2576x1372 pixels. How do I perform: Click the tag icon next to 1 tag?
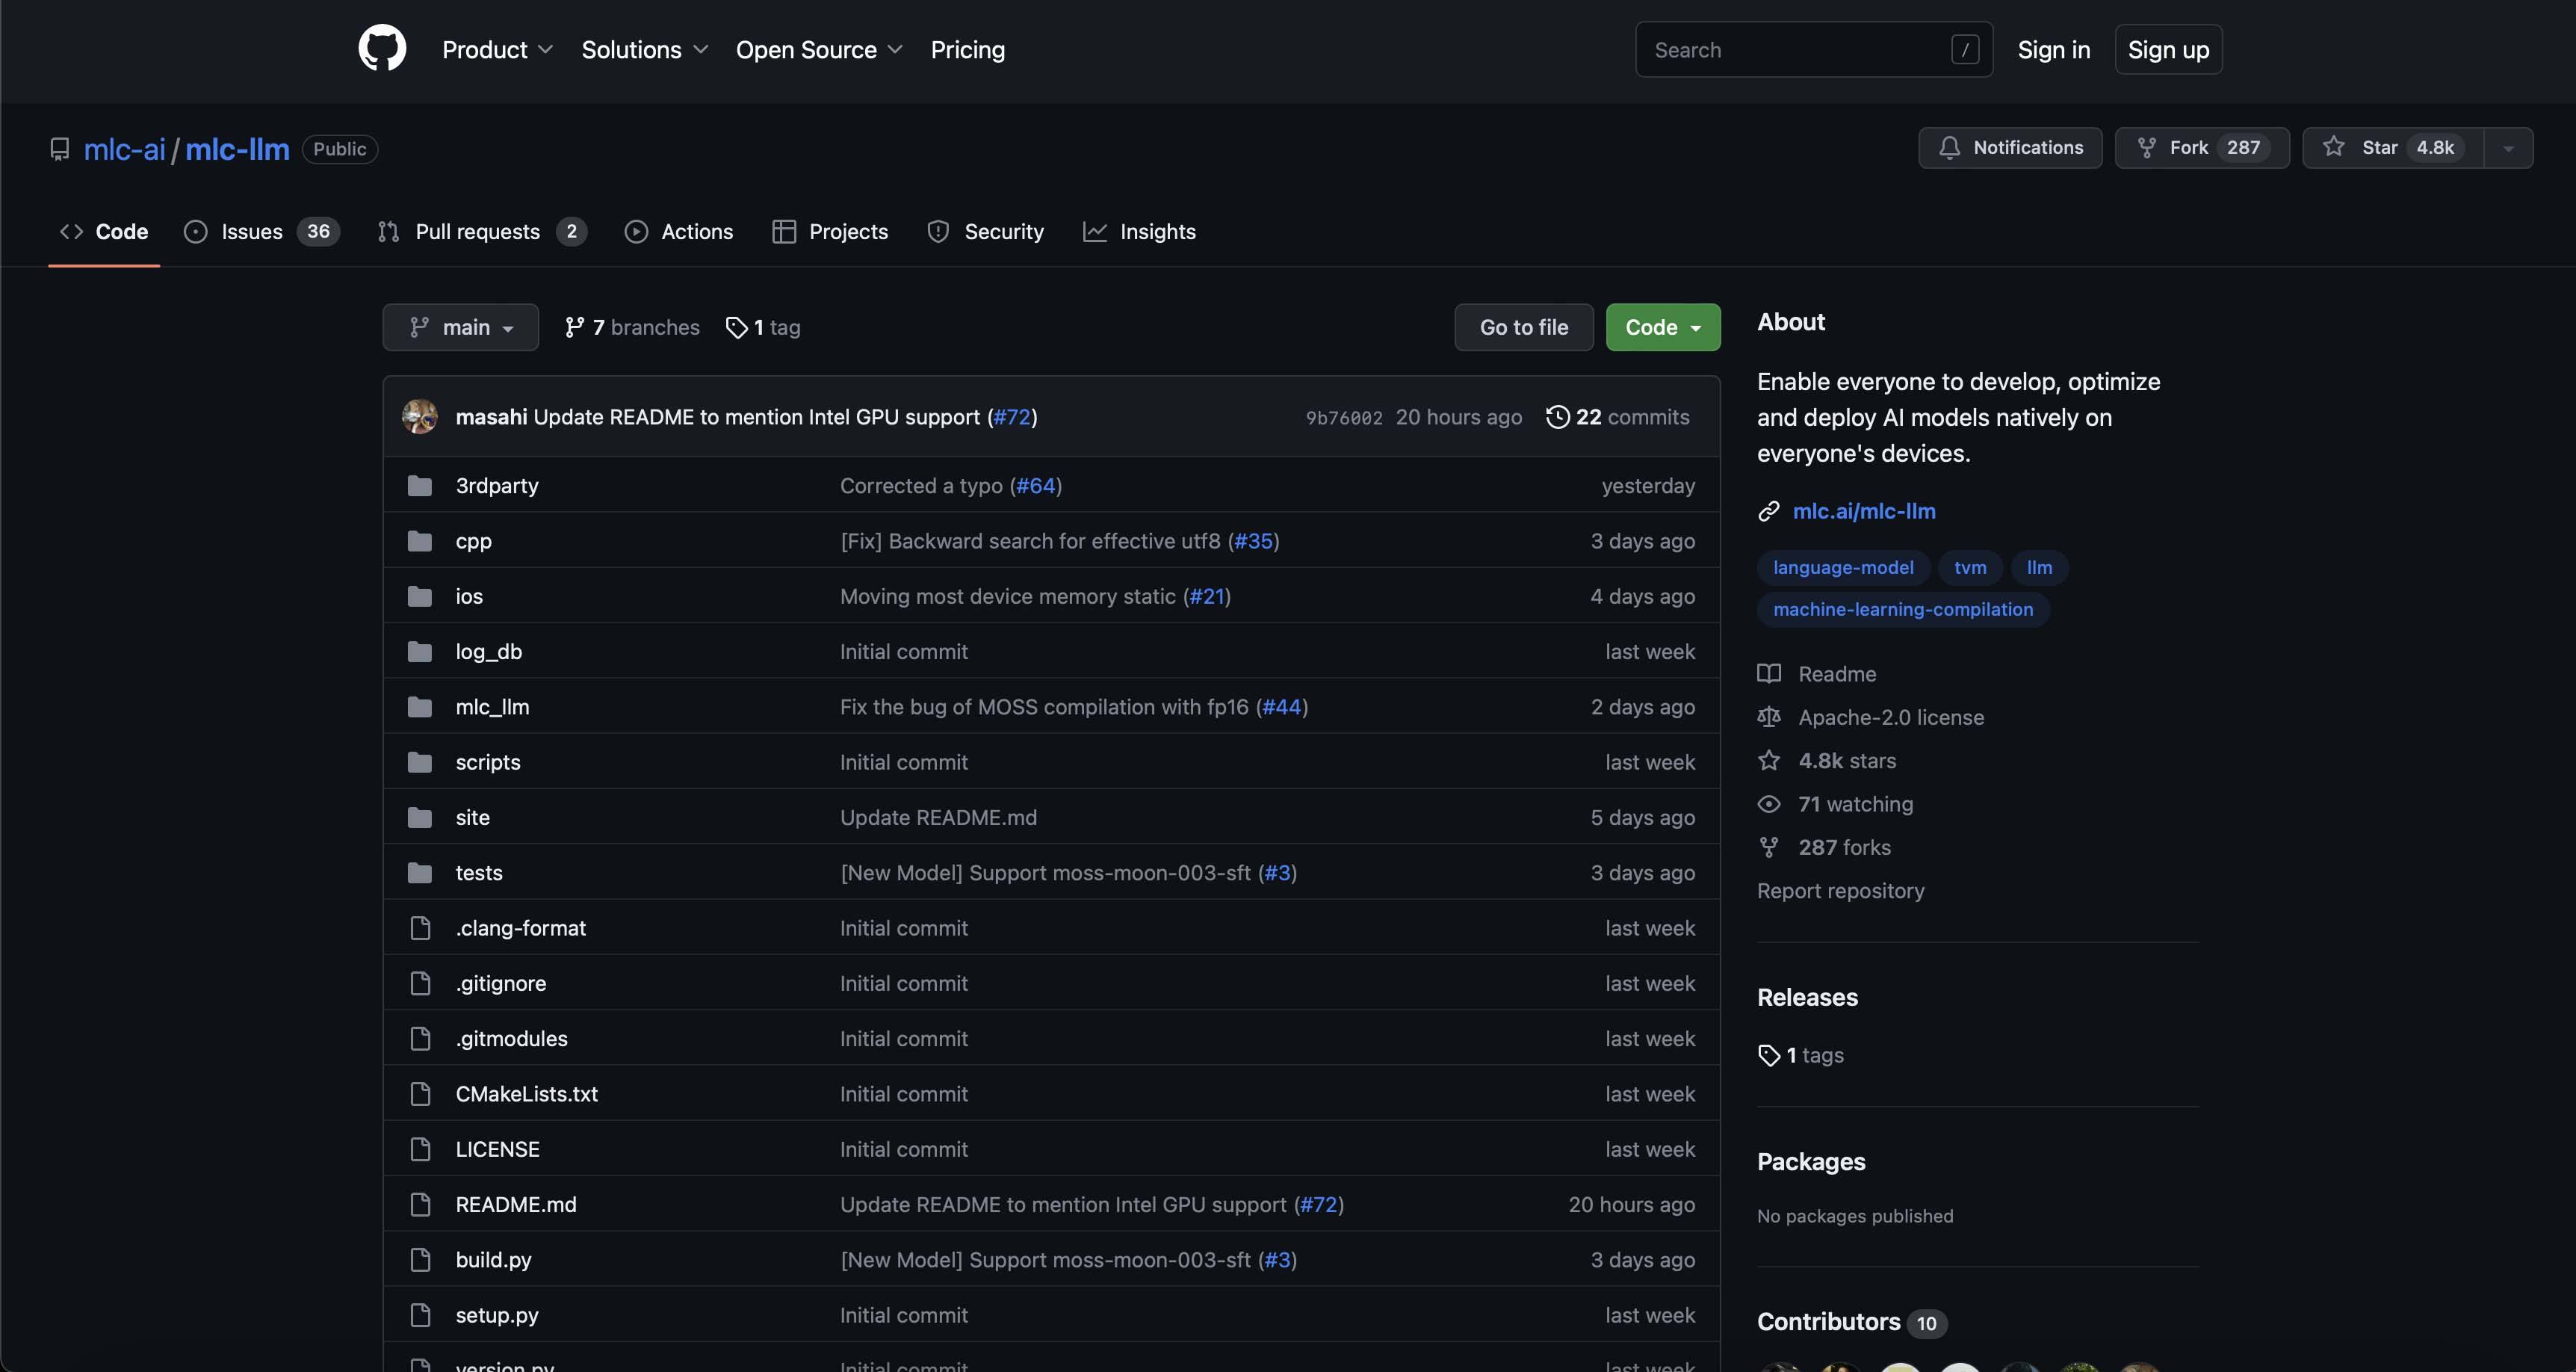click(x=737, y=328)
